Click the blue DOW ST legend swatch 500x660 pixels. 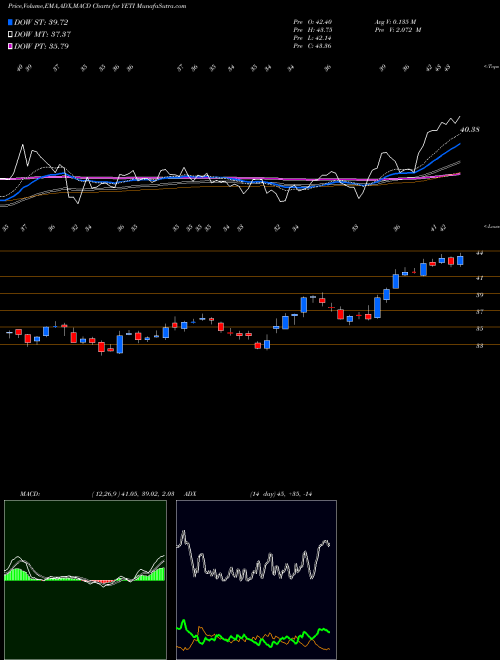point(11,22)
